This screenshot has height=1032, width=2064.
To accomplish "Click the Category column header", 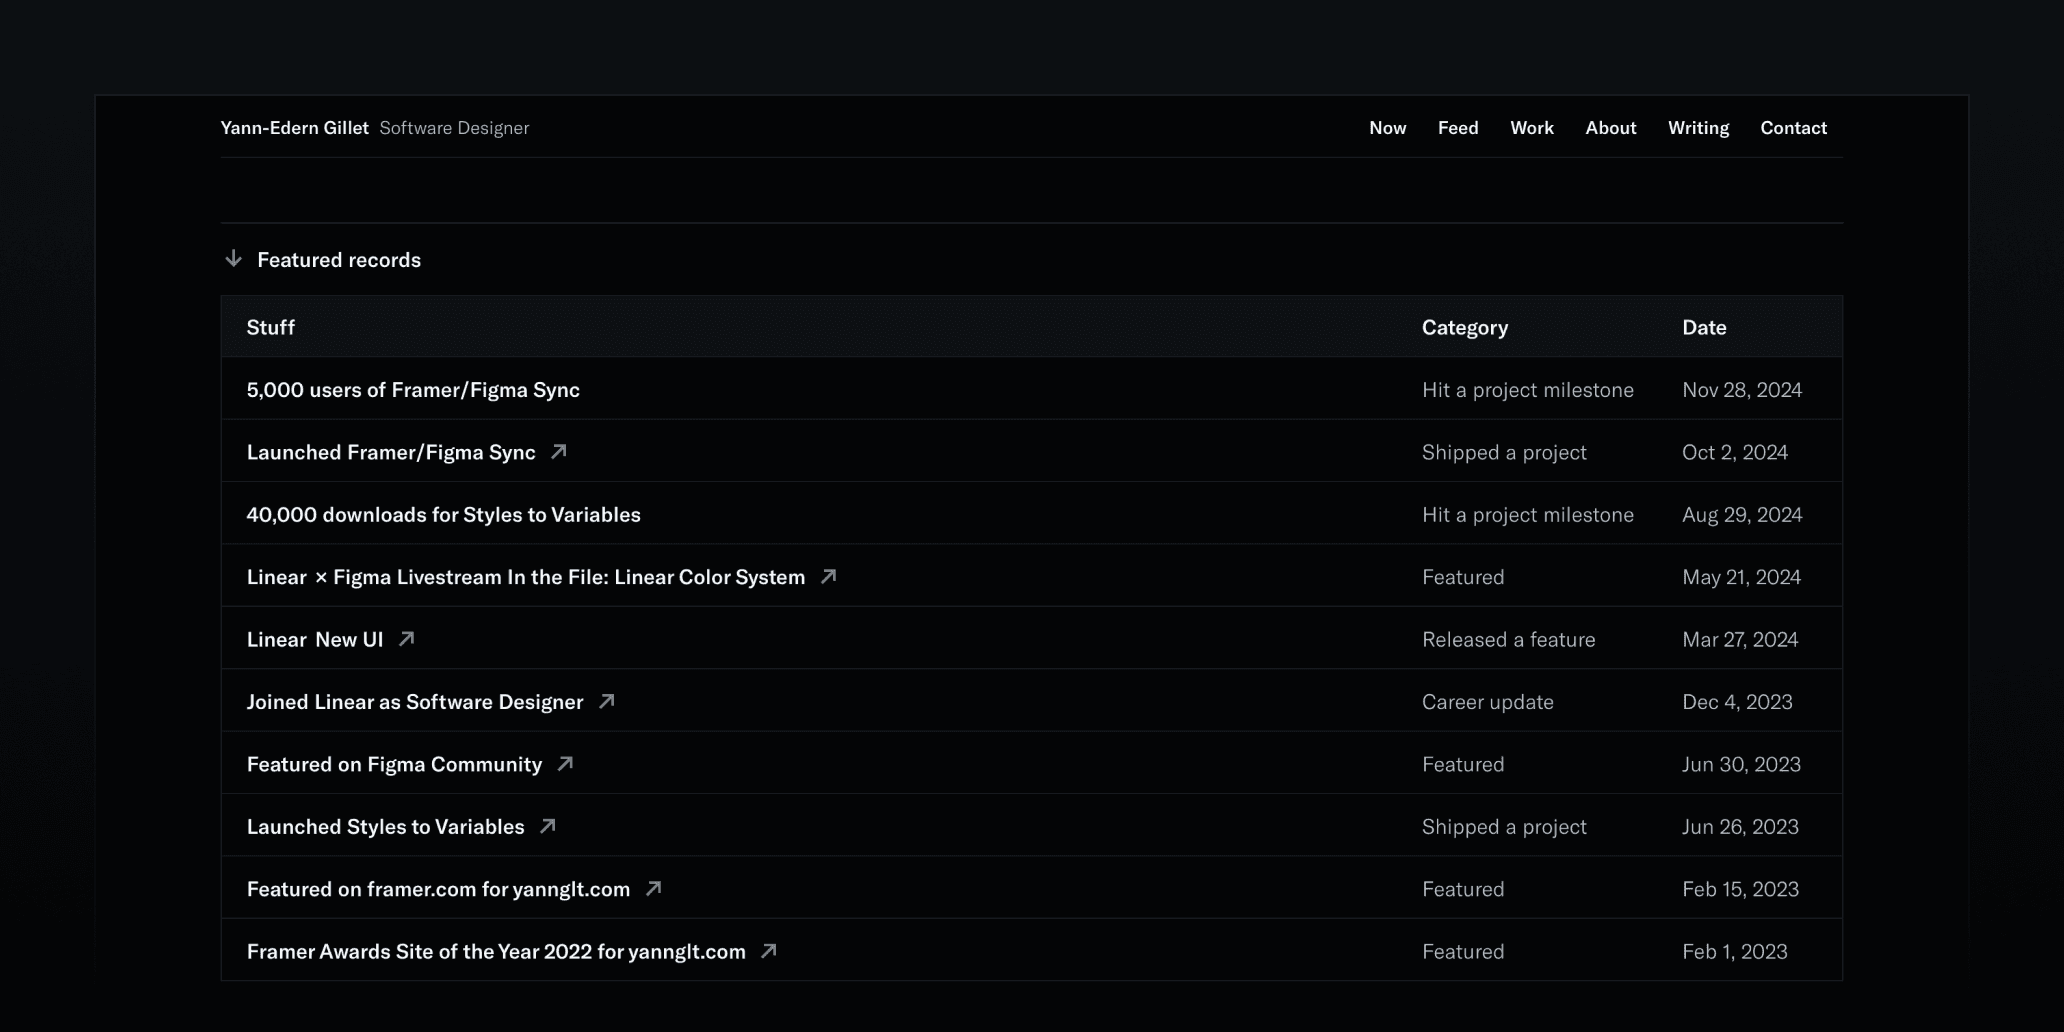I will tap(1465, 327).
